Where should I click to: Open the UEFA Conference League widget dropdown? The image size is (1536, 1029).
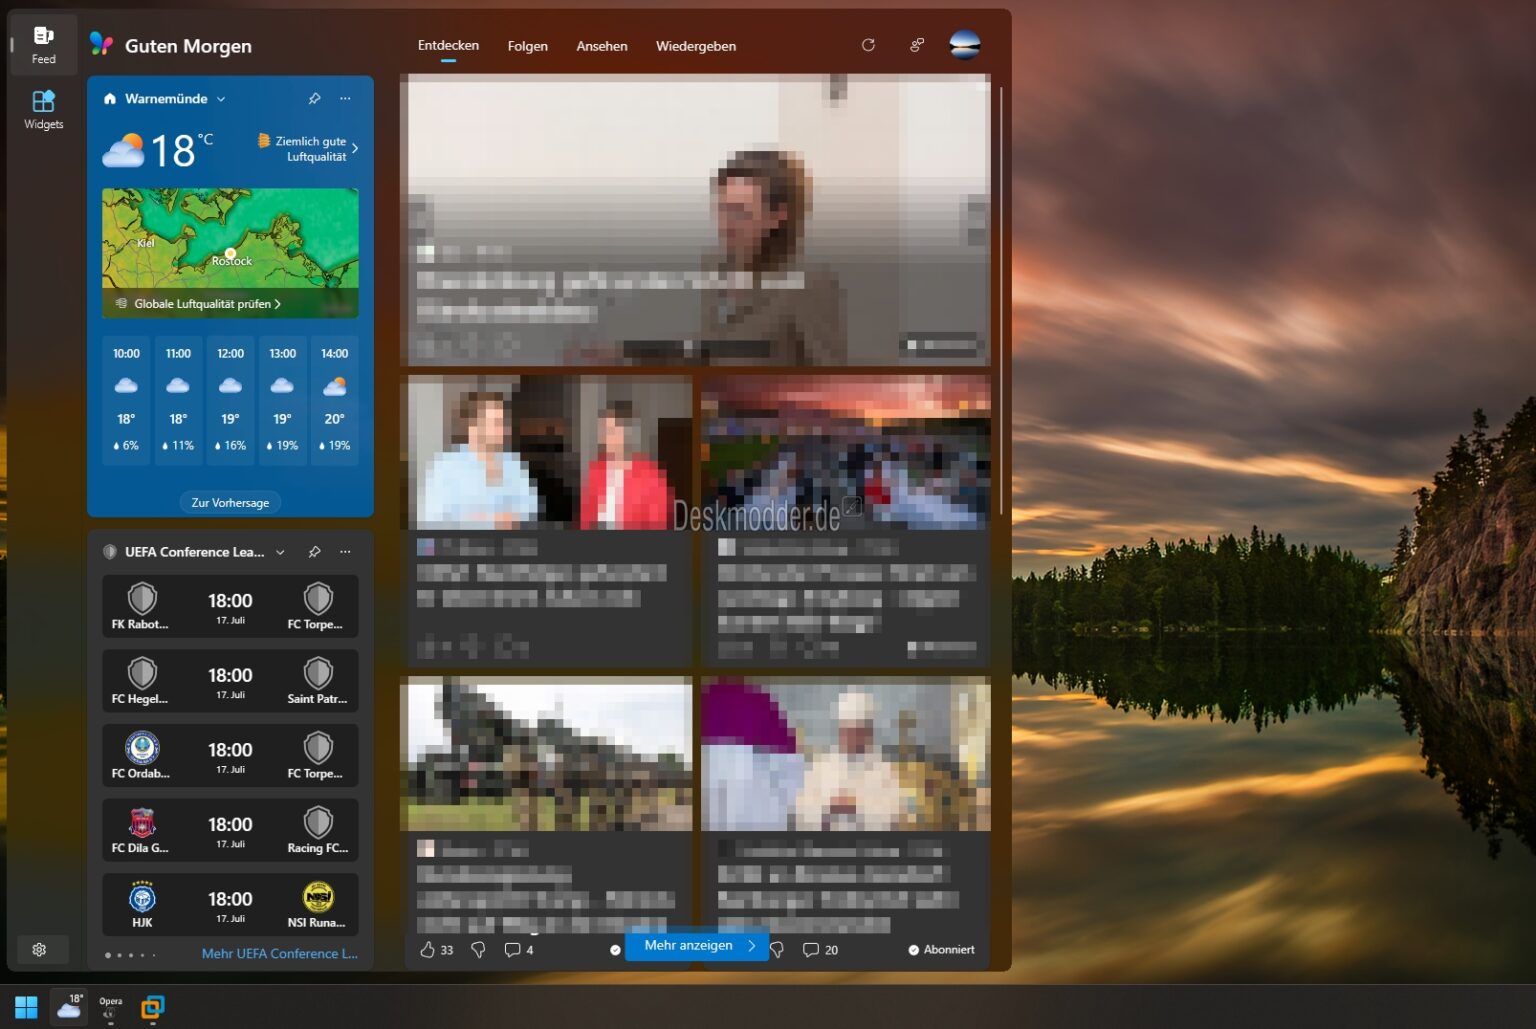(280, 551)
